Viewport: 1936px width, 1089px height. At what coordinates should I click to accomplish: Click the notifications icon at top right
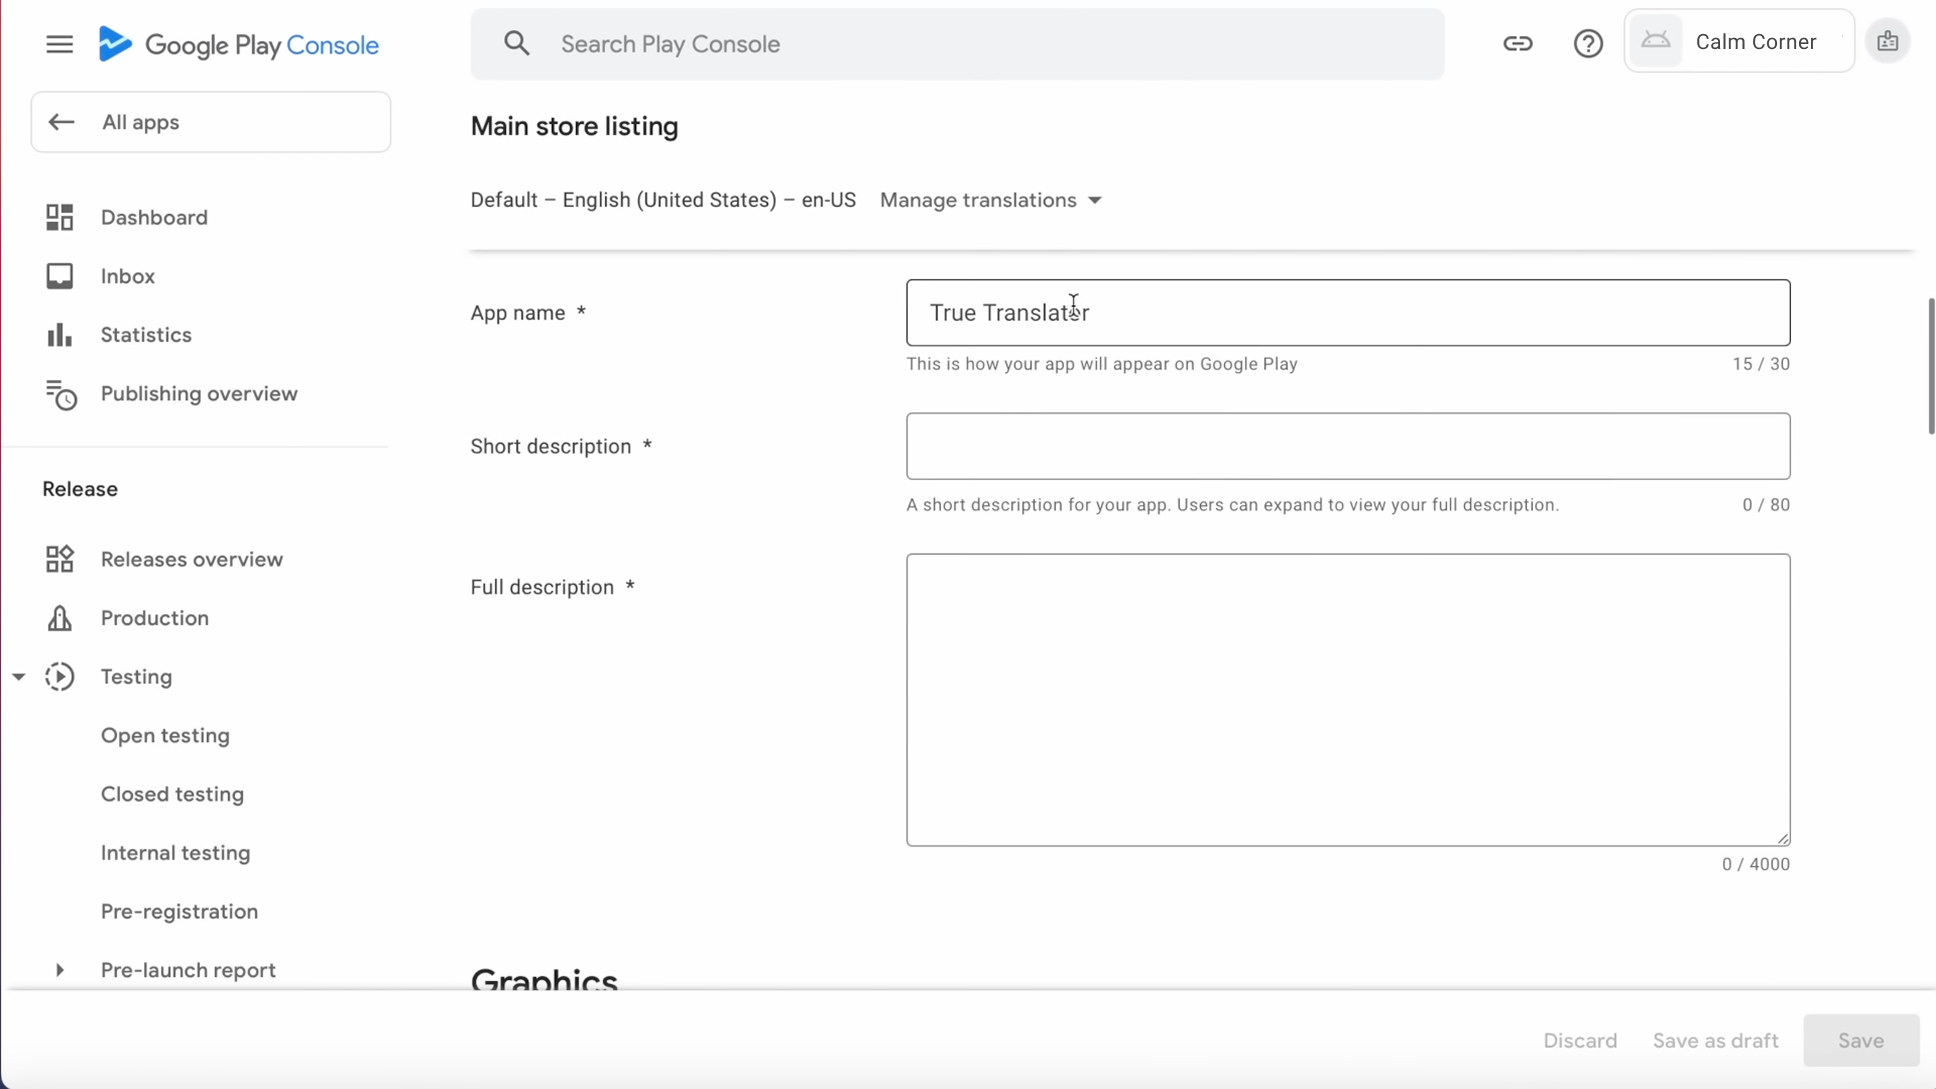(1887, 42)
